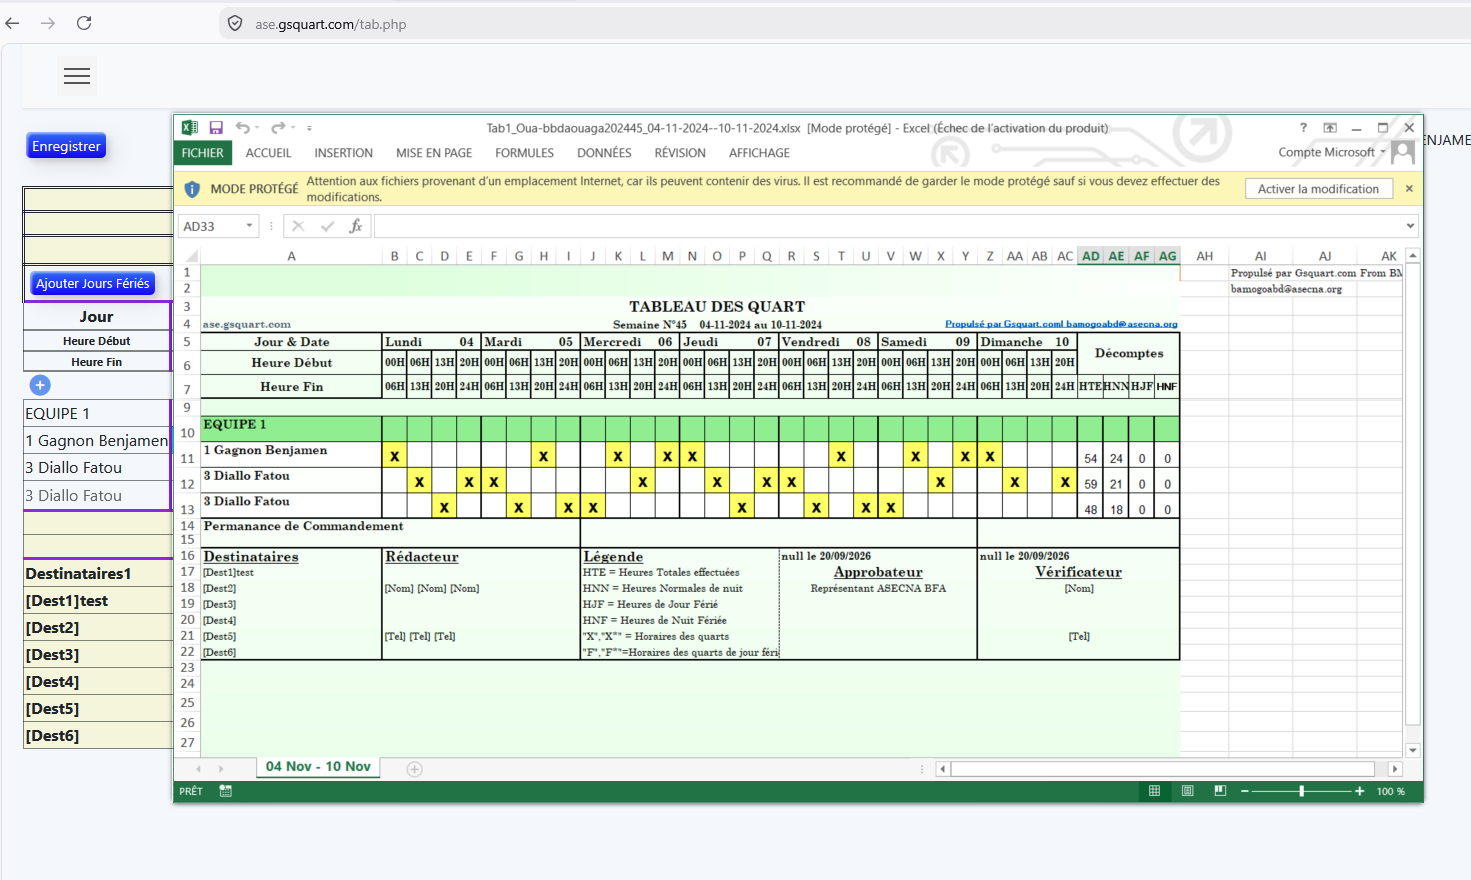Switch to the INSERTION ribbon tab
This screenshot has width=1471, height=880.
coord(343,153)
